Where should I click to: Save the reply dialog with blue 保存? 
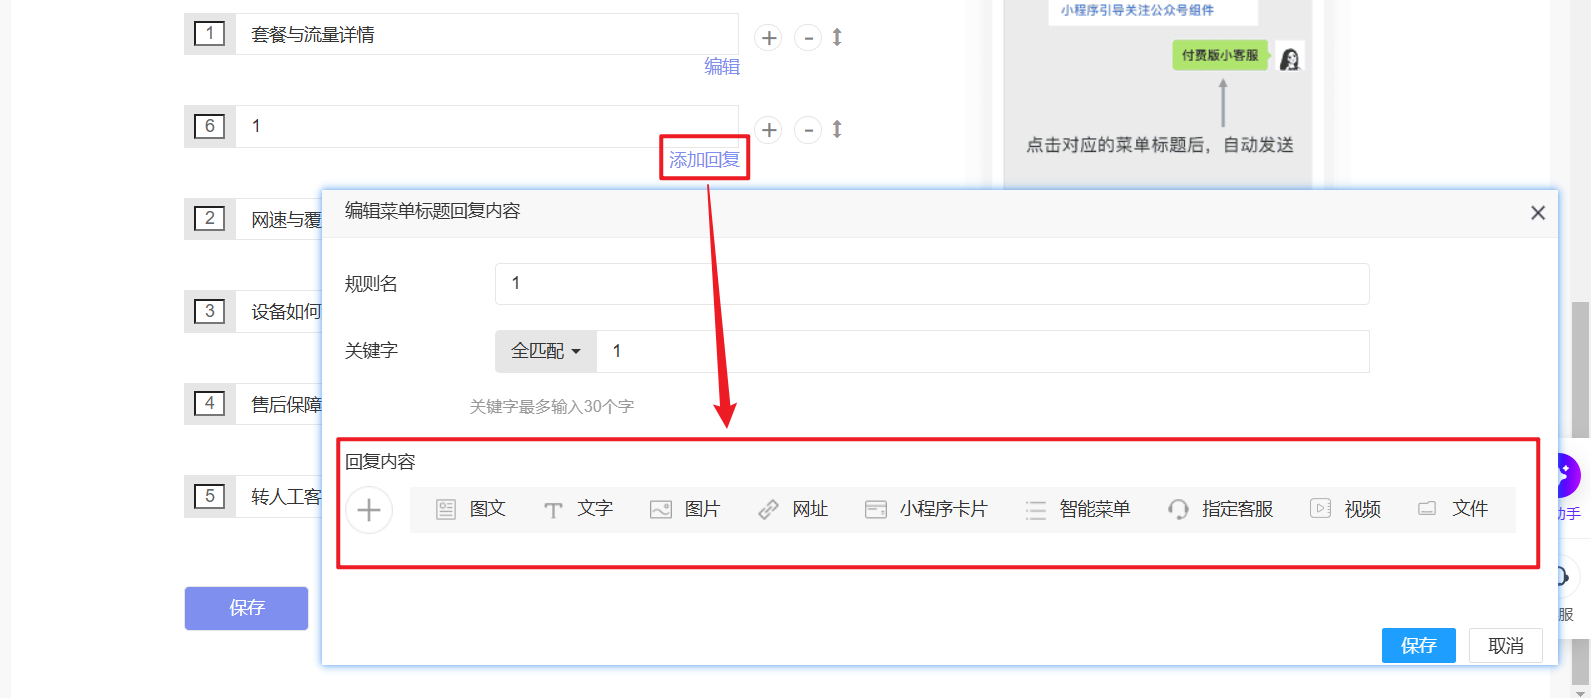[1419, 646]
